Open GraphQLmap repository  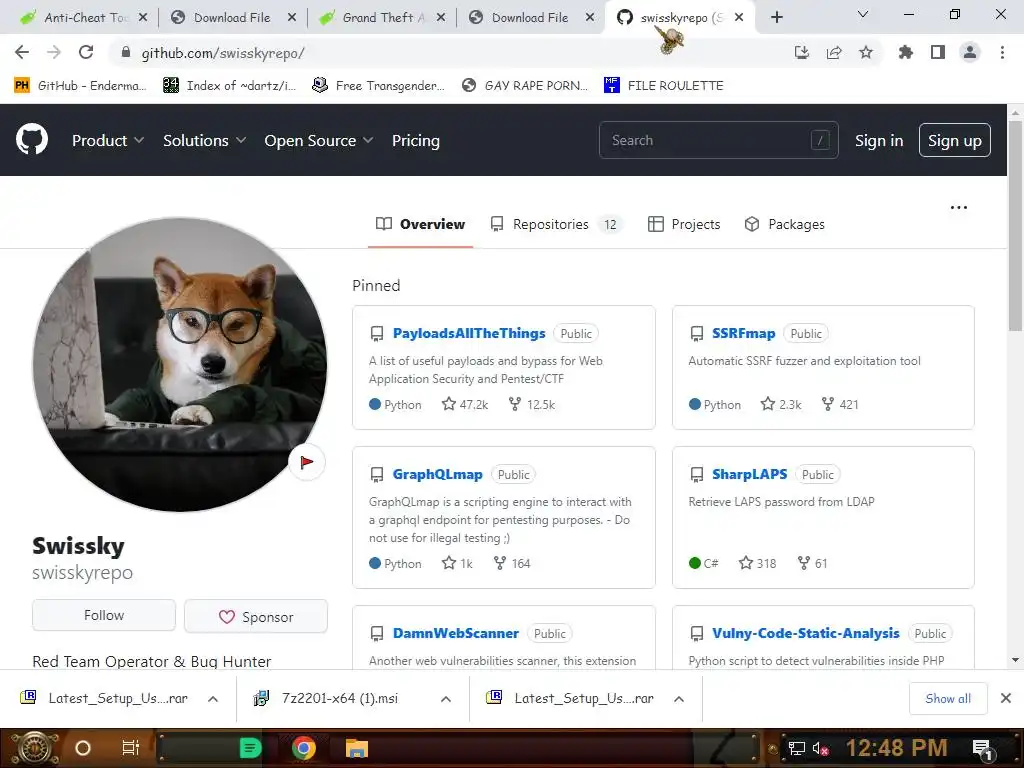(x=438, y=474)
